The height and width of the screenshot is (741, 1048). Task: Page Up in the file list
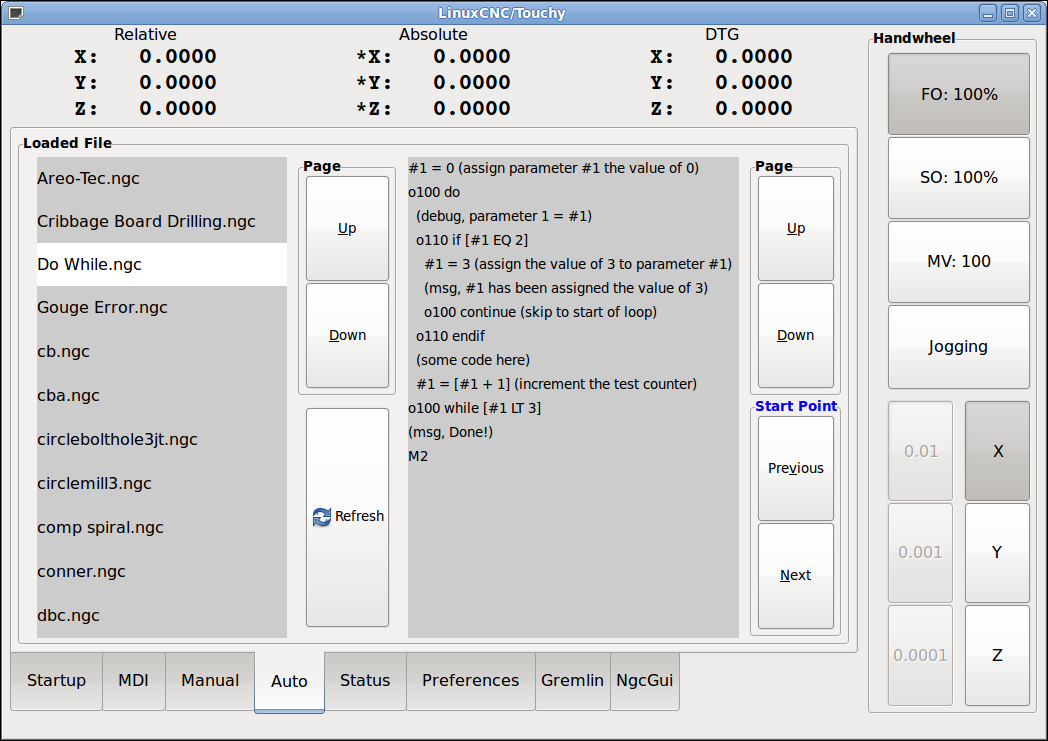pyautogui.click(x=348, y=229)
